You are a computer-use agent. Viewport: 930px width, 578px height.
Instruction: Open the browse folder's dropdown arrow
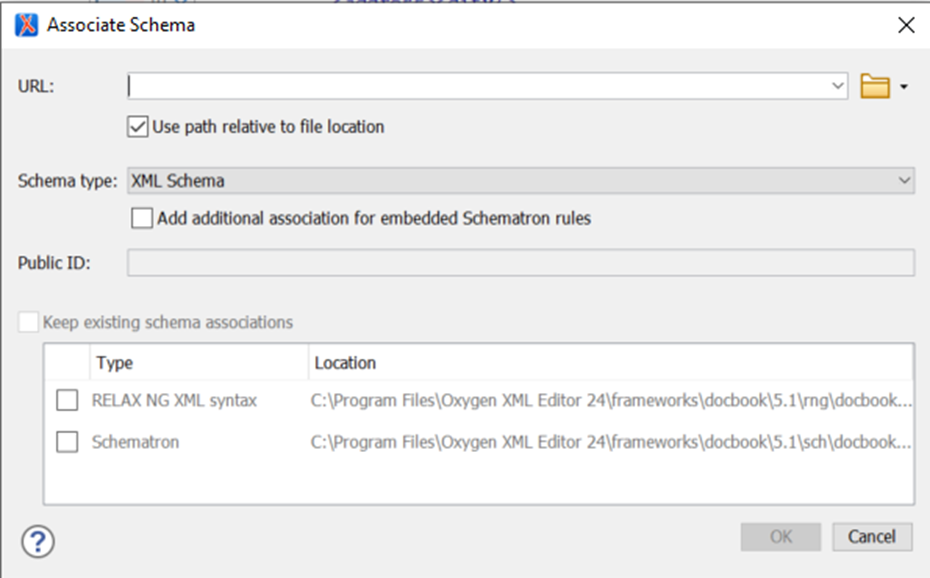pos(903,87)
